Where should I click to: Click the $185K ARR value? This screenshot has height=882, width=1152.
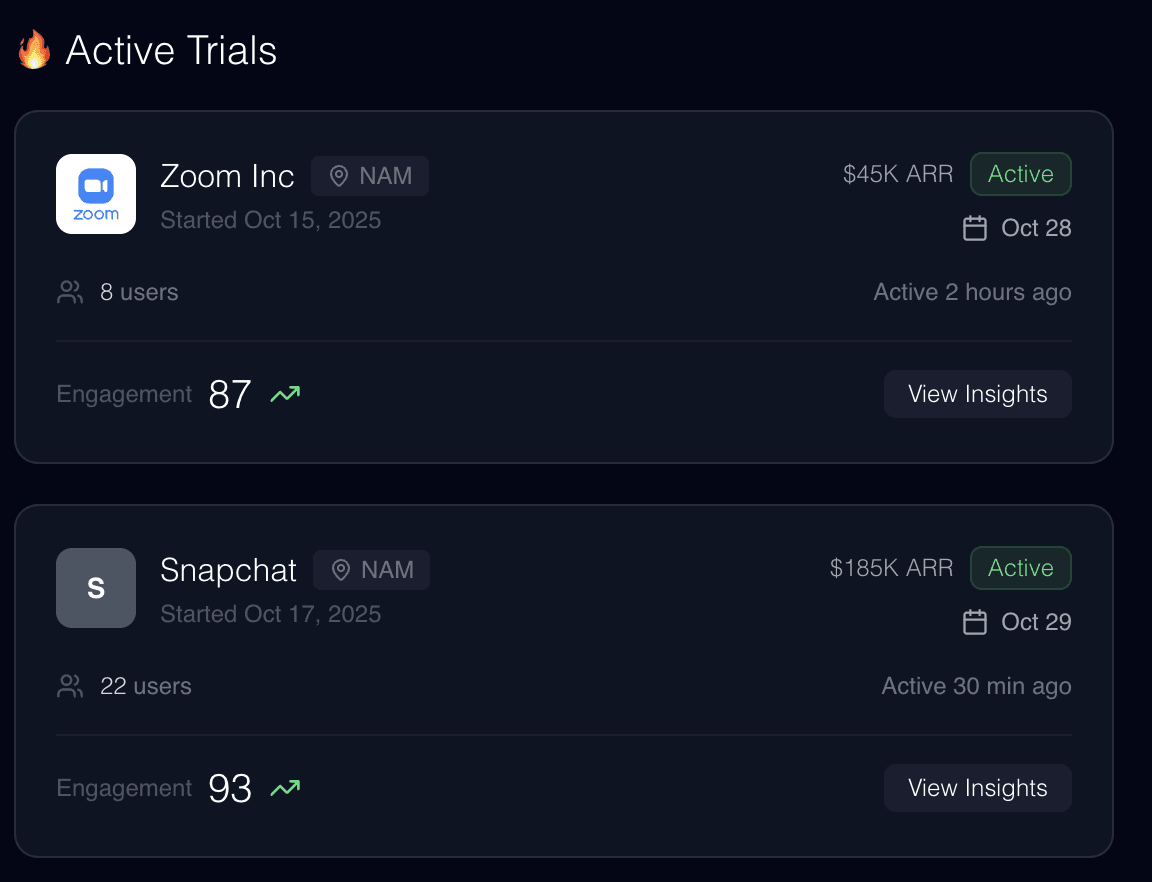pyautogui.click(x=891, y=568)
